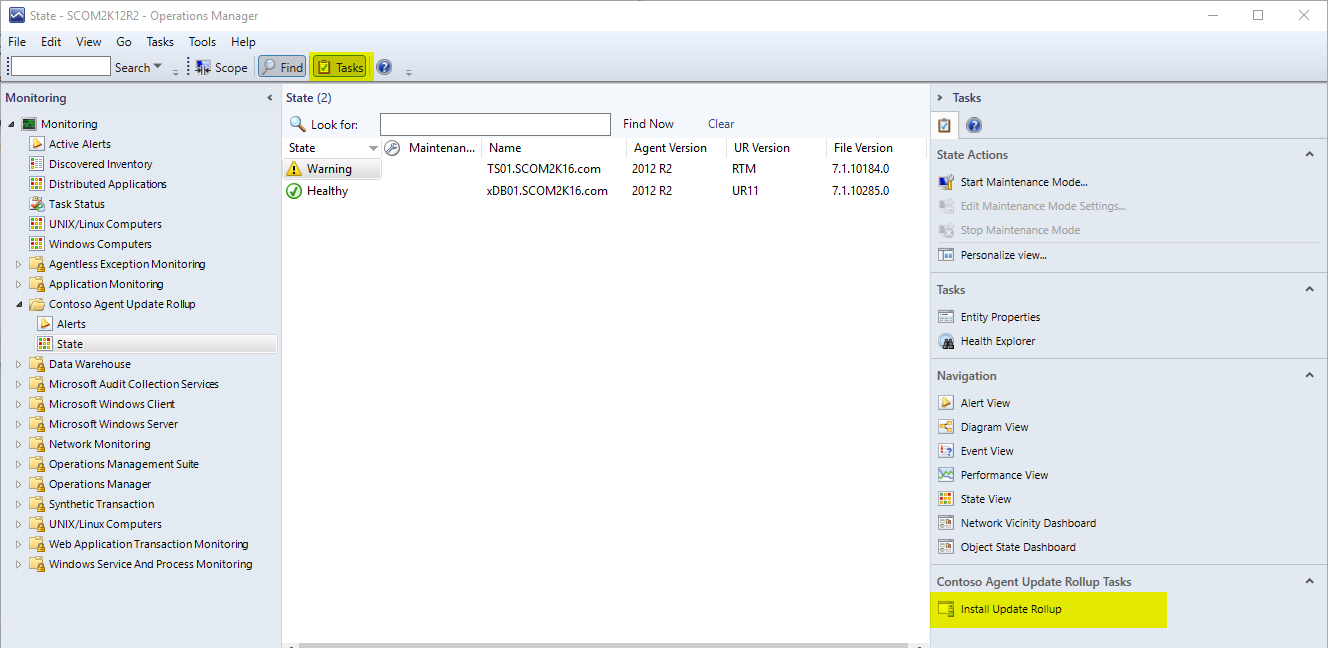Click the Windows Computers state icon
Viewport: 1328px width, 648px height.
(x=37, y=244)
